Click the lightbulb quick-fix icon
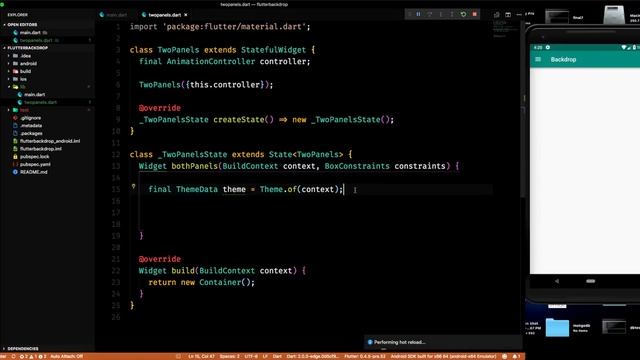Image resolution: width=640 pixels, height=360 pixels. (x=133, y=187)
